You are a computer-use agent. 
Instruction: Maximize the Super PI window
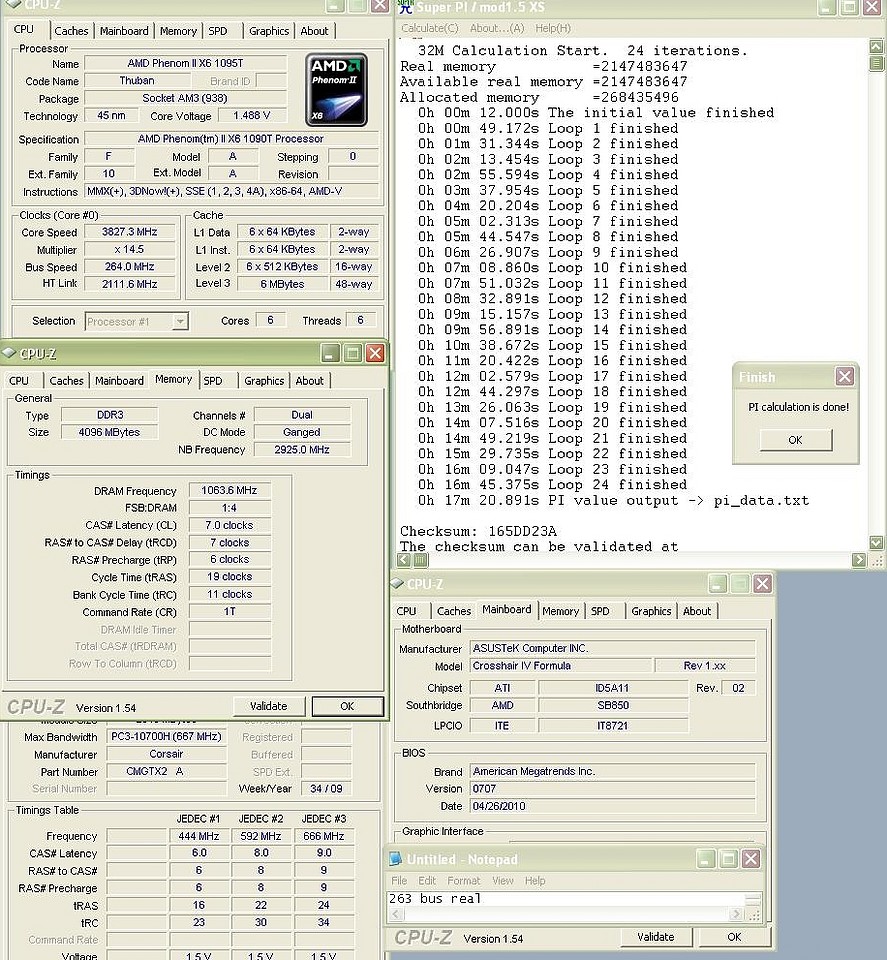click(x=849, y=7)
